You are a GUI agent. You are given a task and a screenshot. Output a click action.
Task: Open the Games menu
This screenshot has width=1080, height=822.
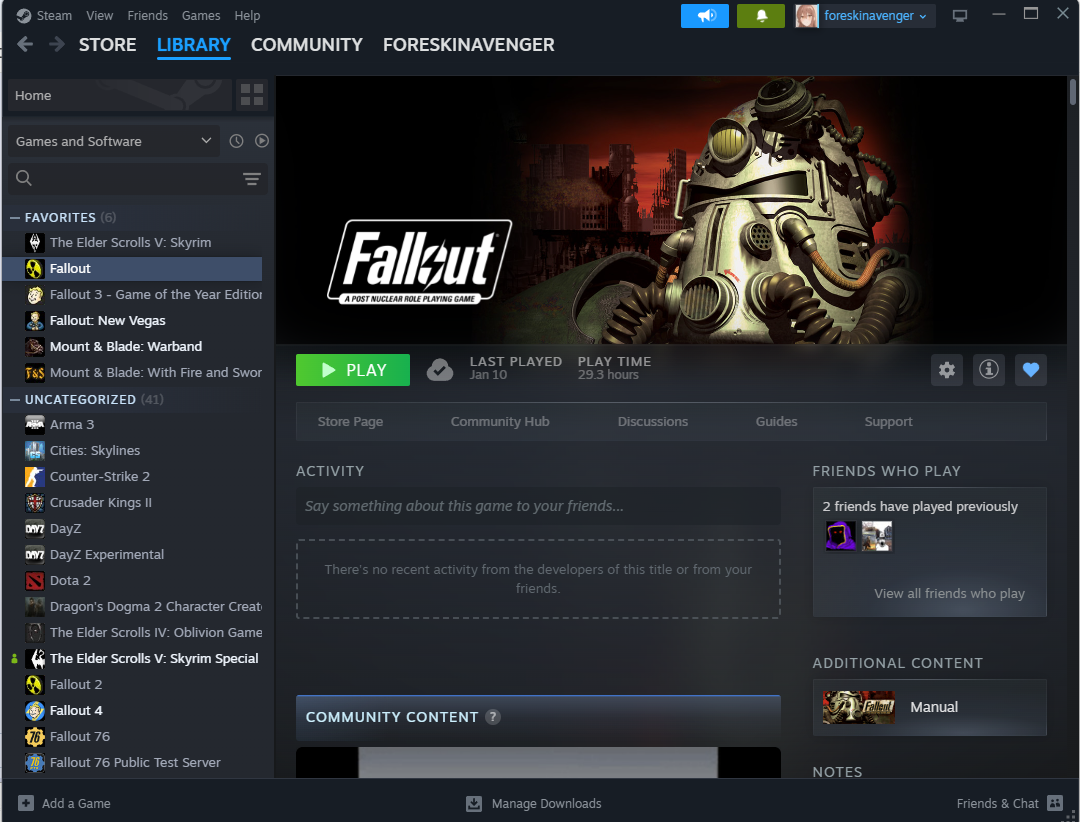(x=201, y=15)
